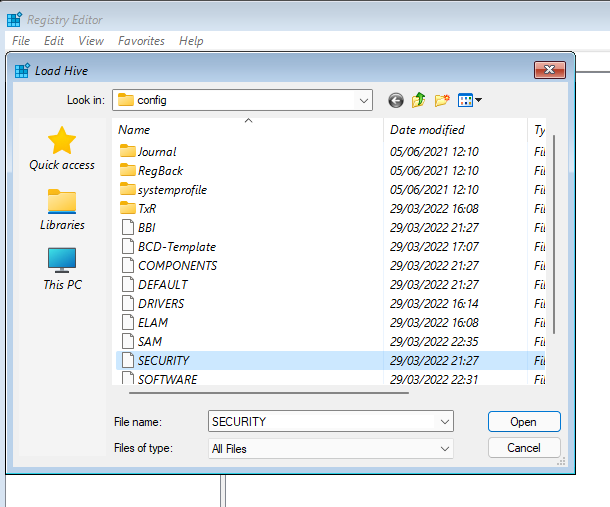Open the View Menu icon
610x507 pixels.
(x=469, y=100)
